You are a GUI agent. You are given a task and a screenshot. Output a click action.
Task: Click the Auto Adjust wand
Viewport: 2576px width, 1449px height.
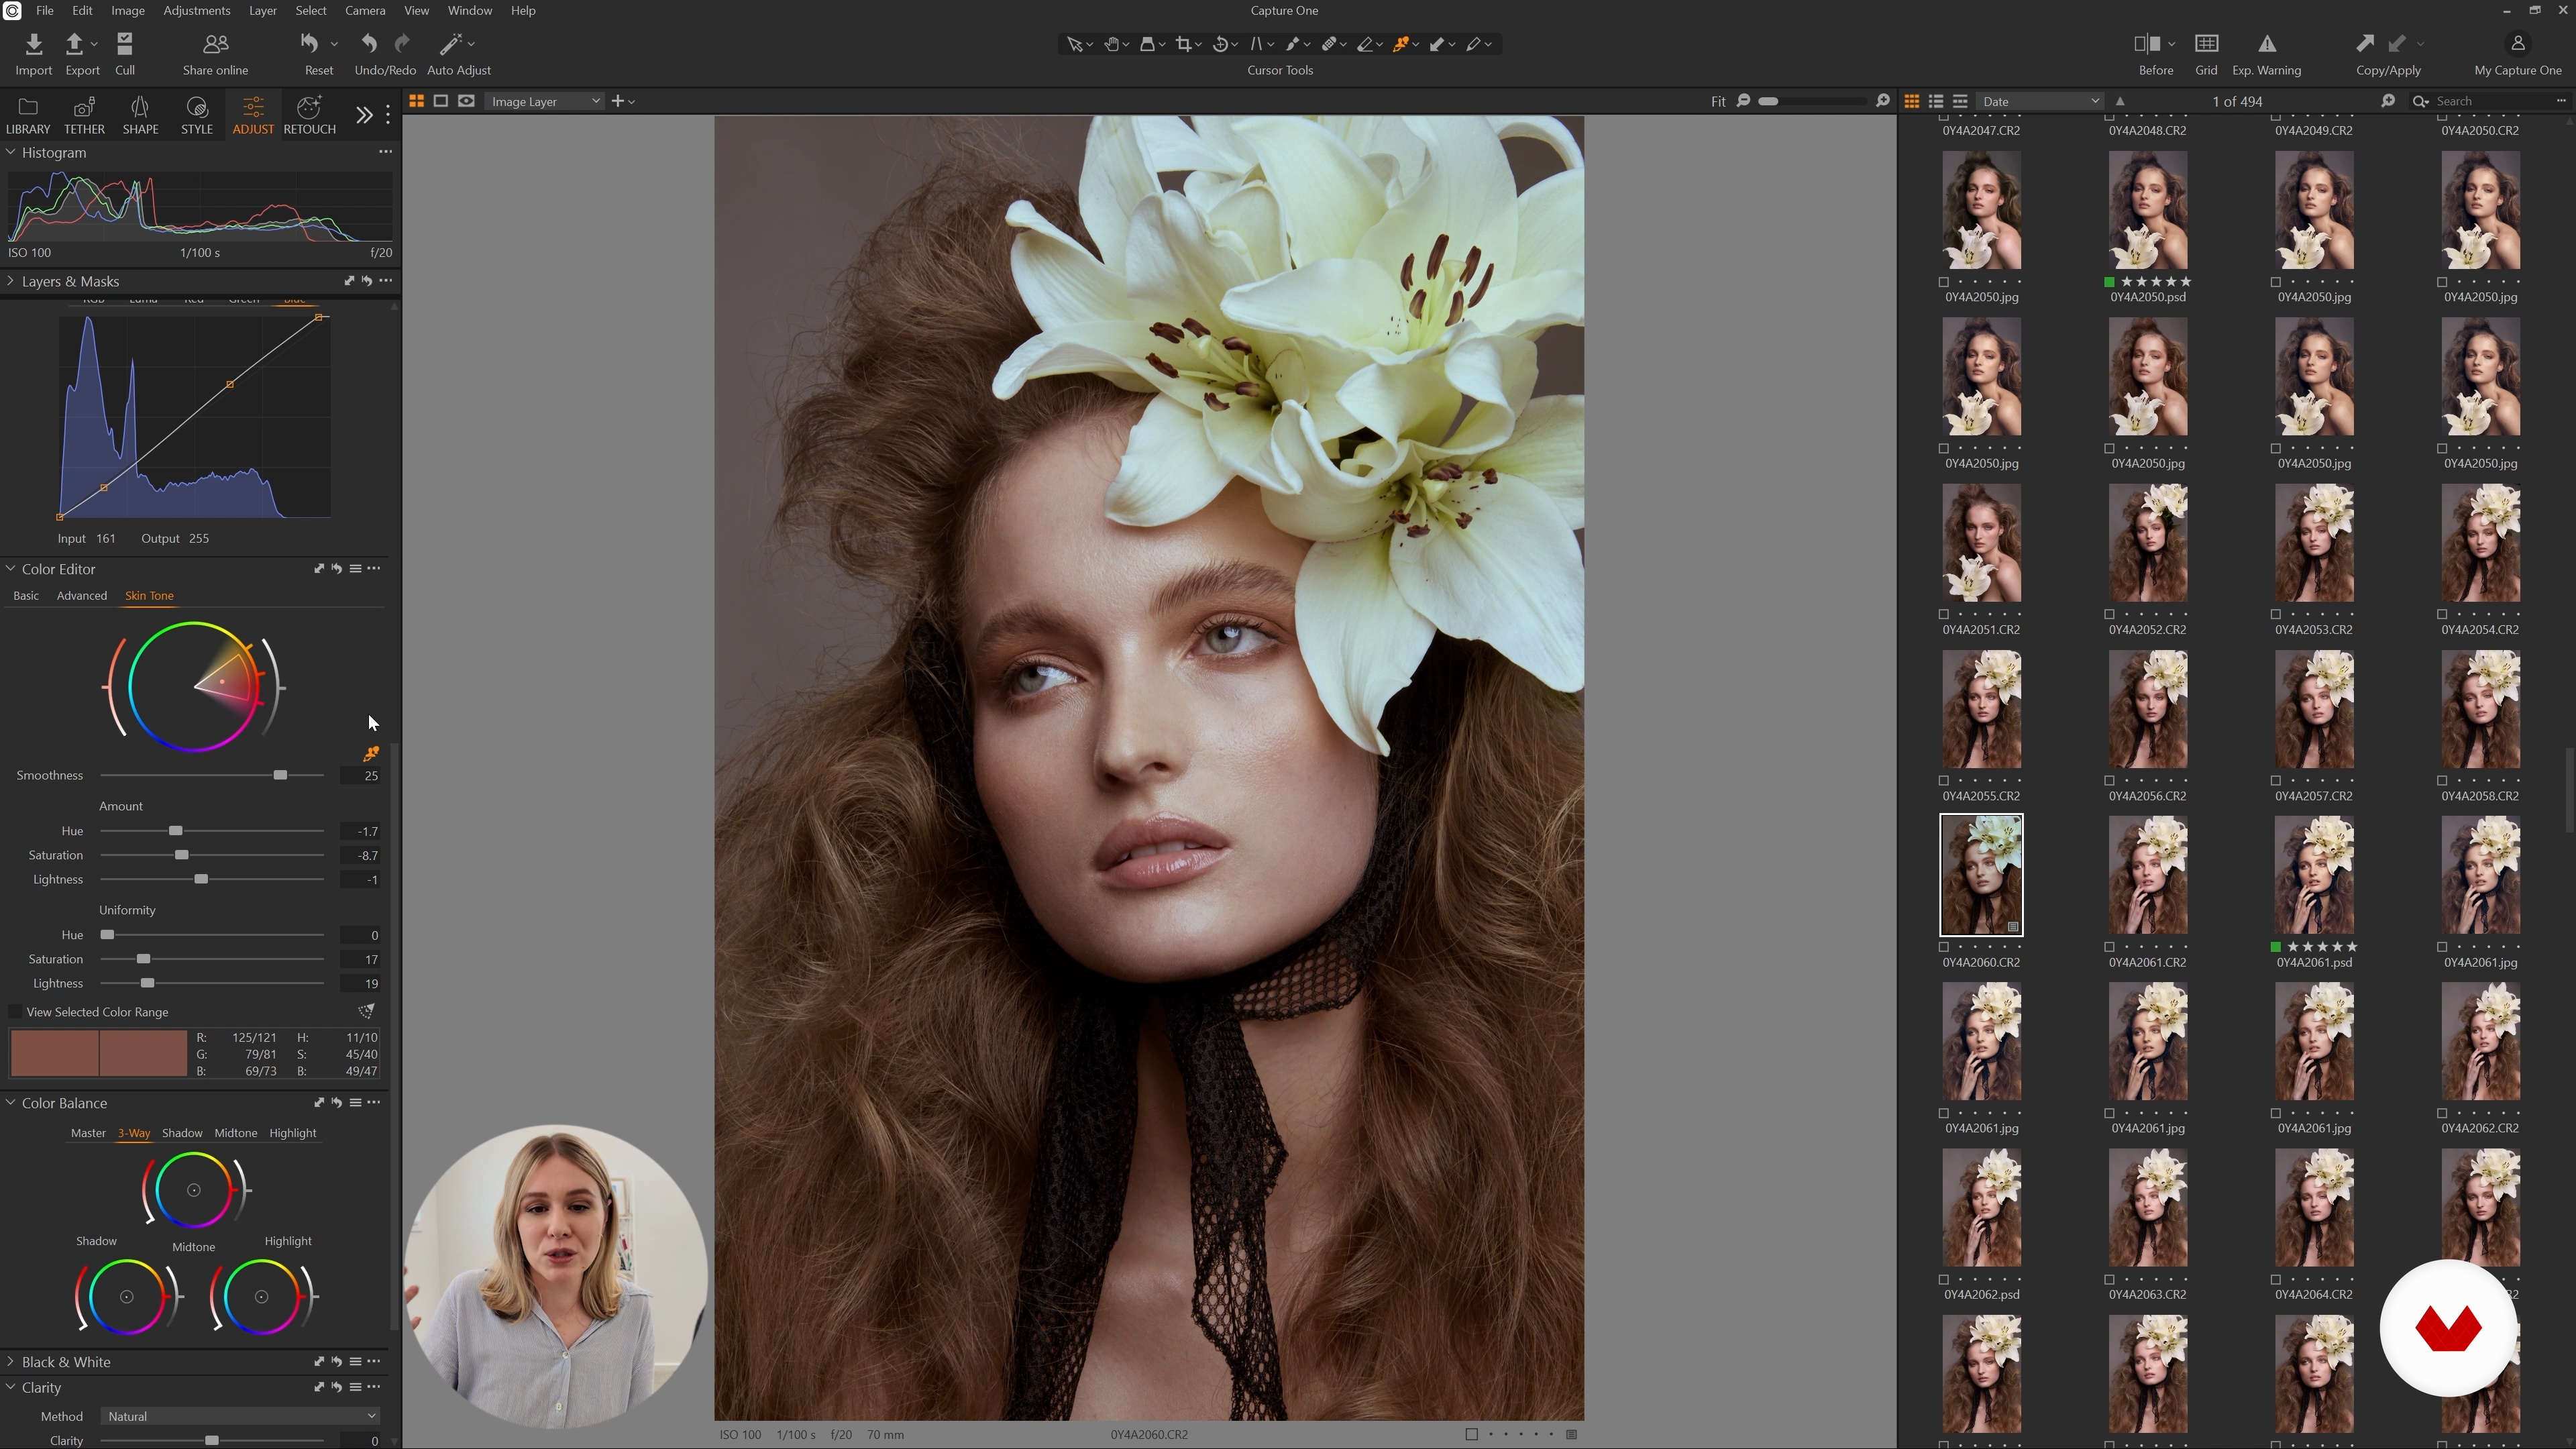pyautogui.click(x=451, y=44)
